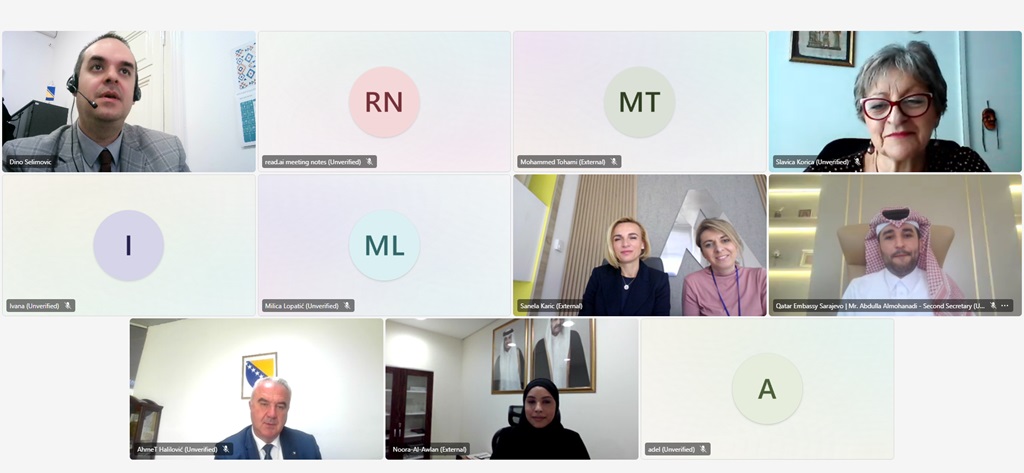Click muted mic icon on Qatar Embassy tile
The width and height of the screenshot is (1024, 473).
(993, 306)
